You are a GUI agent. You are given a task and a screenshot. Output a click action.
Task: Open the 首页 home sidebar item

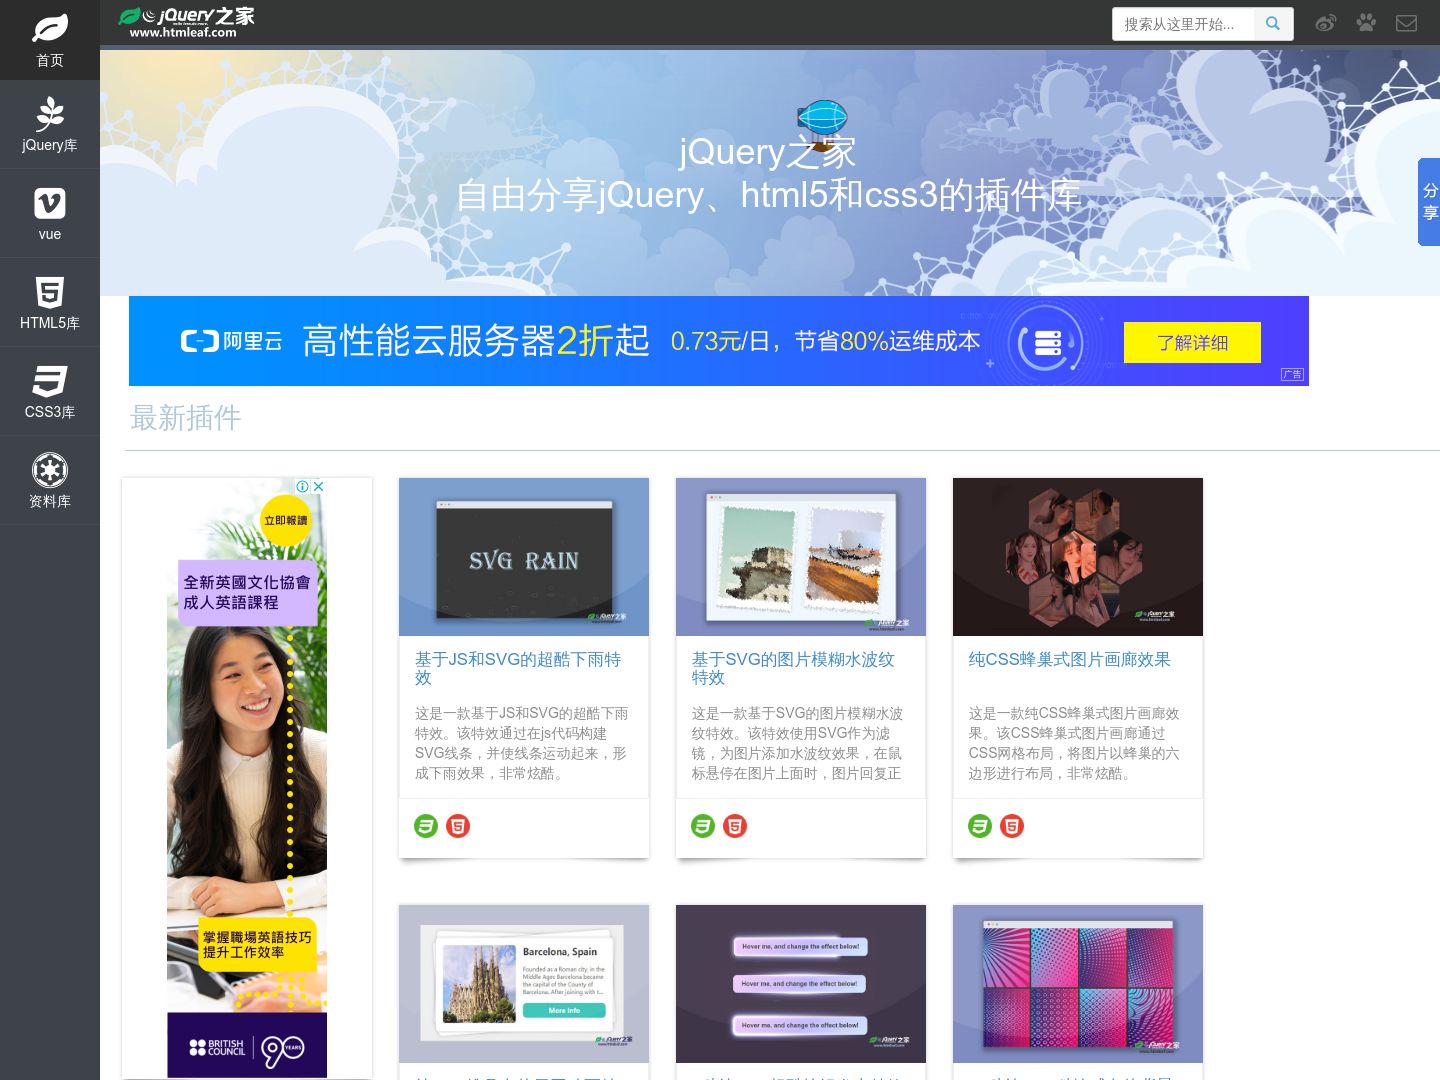pyautogui.click(x=50, y=40)
